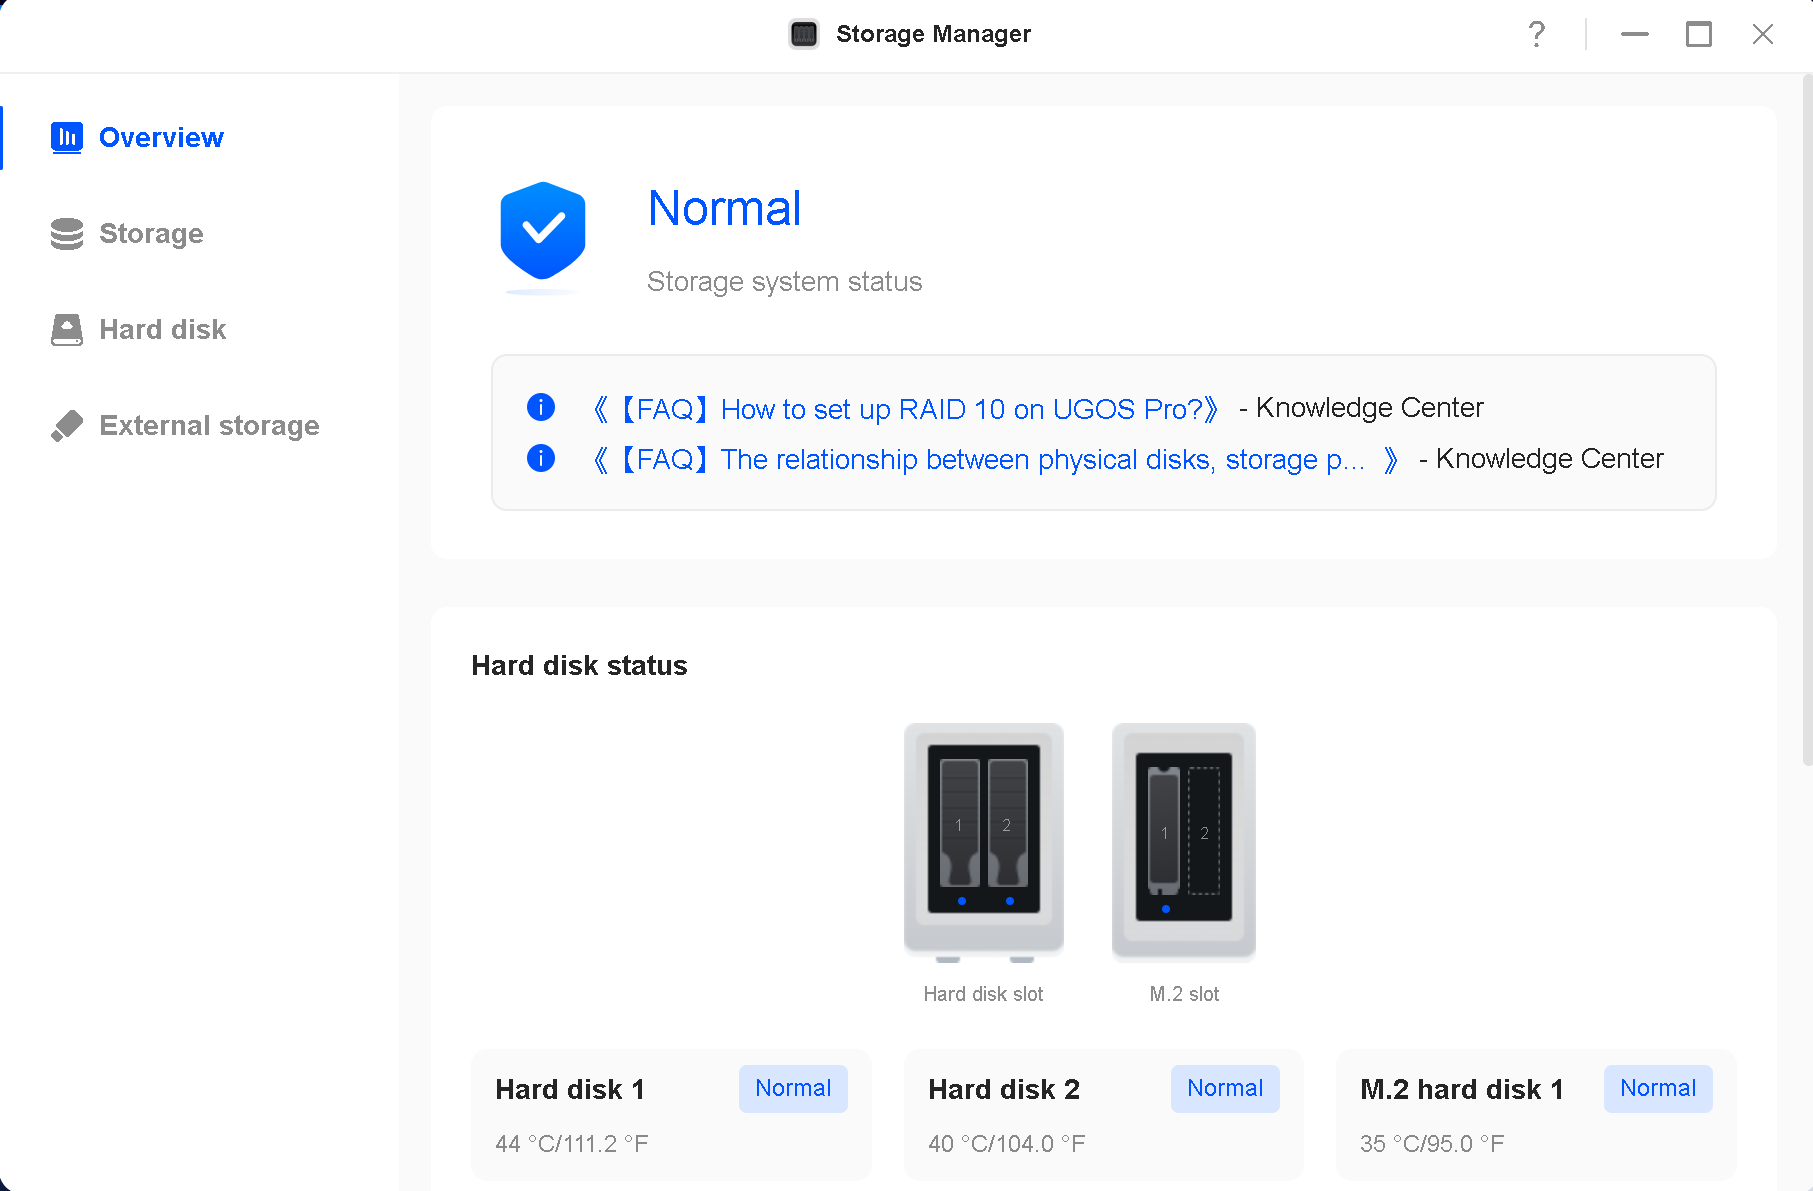The image size is (1813, 1191).
Task: Select the M.2 slot diagram
Action: (x=1183, y=842)
